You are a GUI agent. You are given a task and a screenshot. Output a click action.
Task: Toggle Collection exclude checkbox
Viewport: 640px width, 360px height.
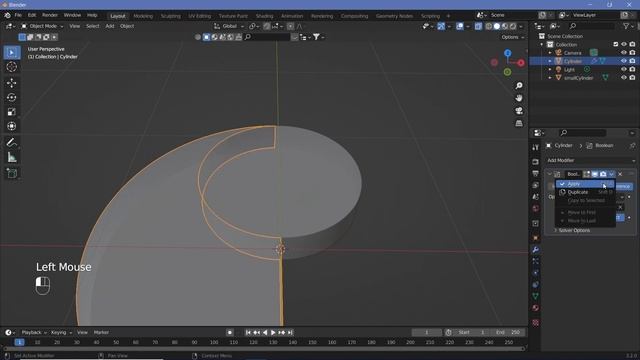click(616, 44)
